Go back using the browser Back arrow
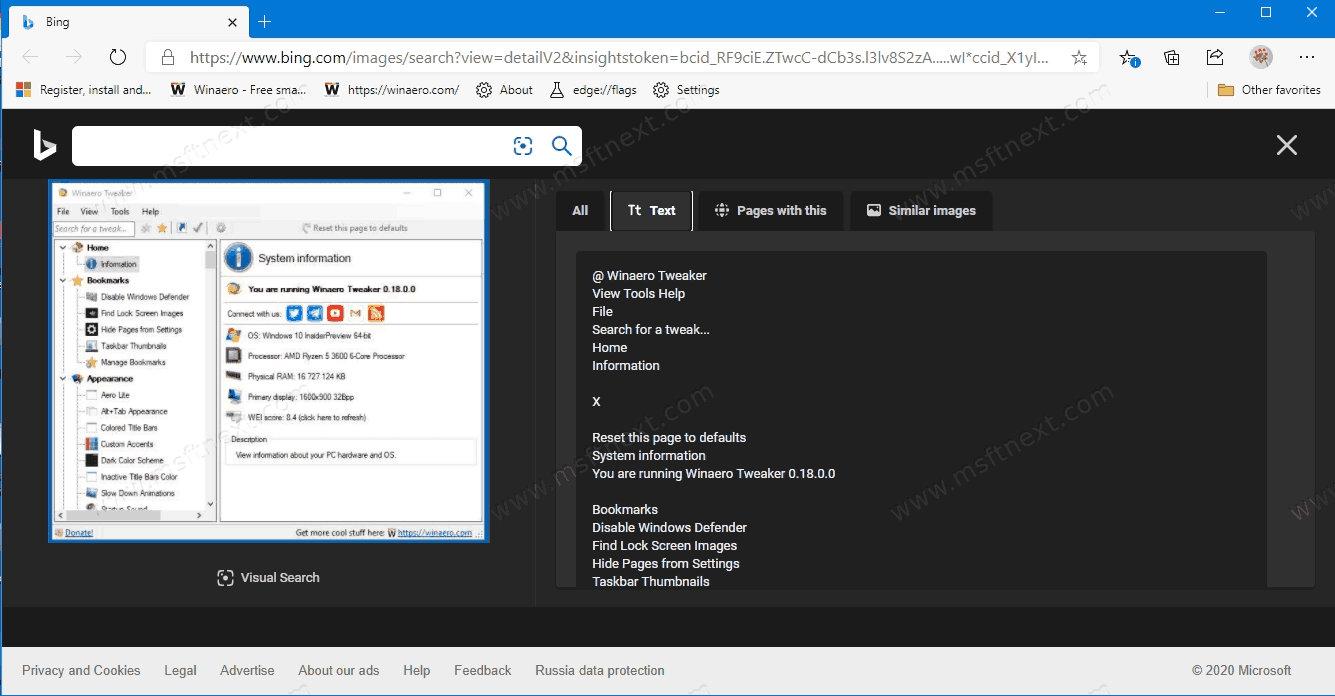Image resolution: width=1335 pixels, height=696 pixels. tap(30, 57)
